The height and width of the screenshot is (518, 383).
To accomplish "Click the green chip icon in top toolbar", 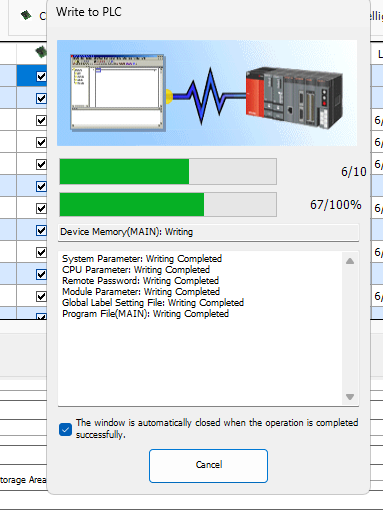I will 26,15.
